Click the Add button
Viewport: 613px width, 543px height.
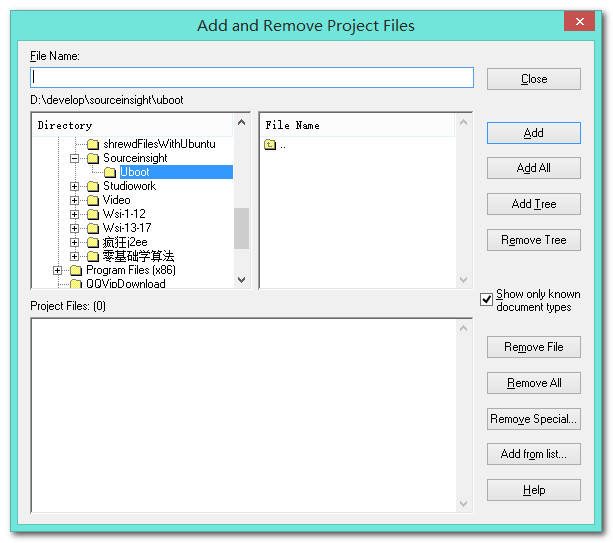click(533, 133)
